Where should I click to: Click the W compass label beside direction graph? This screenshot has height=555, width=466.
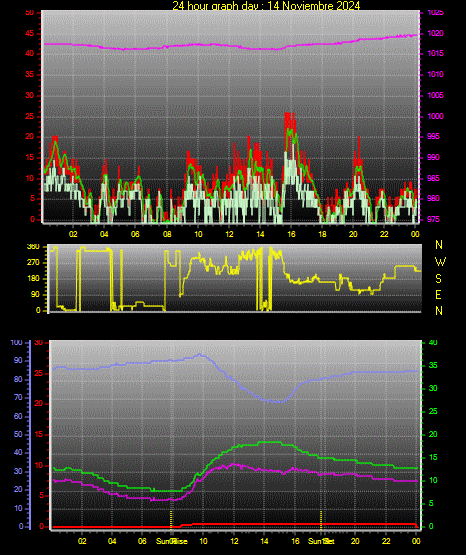(x=440, y=262)
